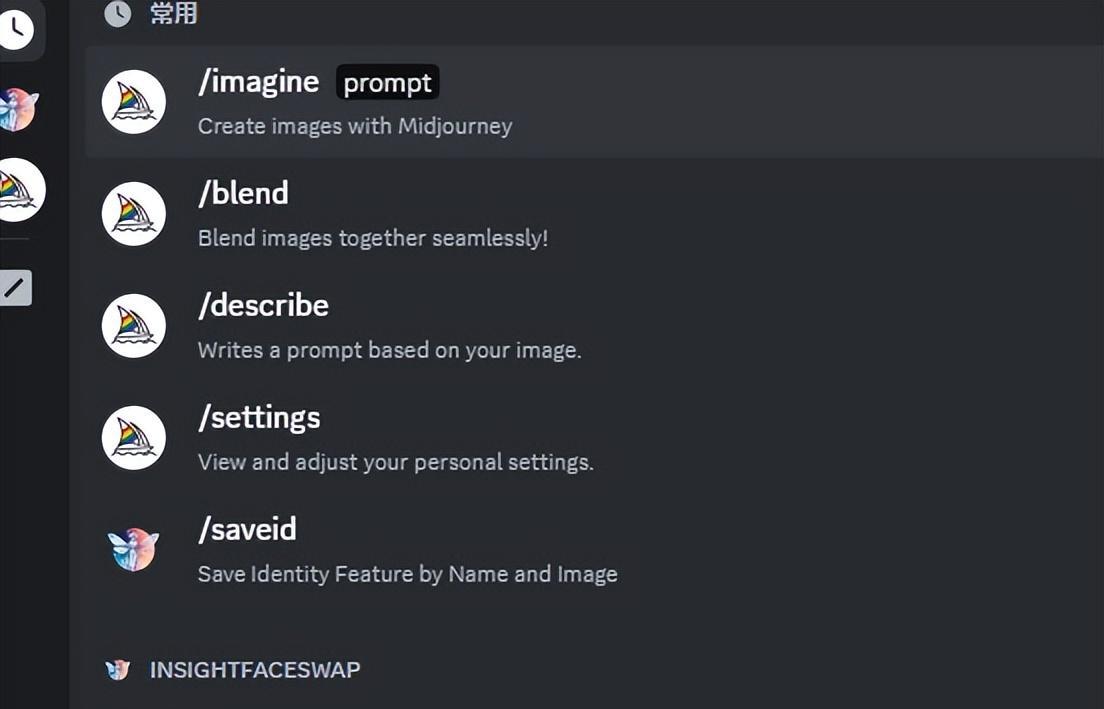Run the /settings command entry

click(593, 438)
